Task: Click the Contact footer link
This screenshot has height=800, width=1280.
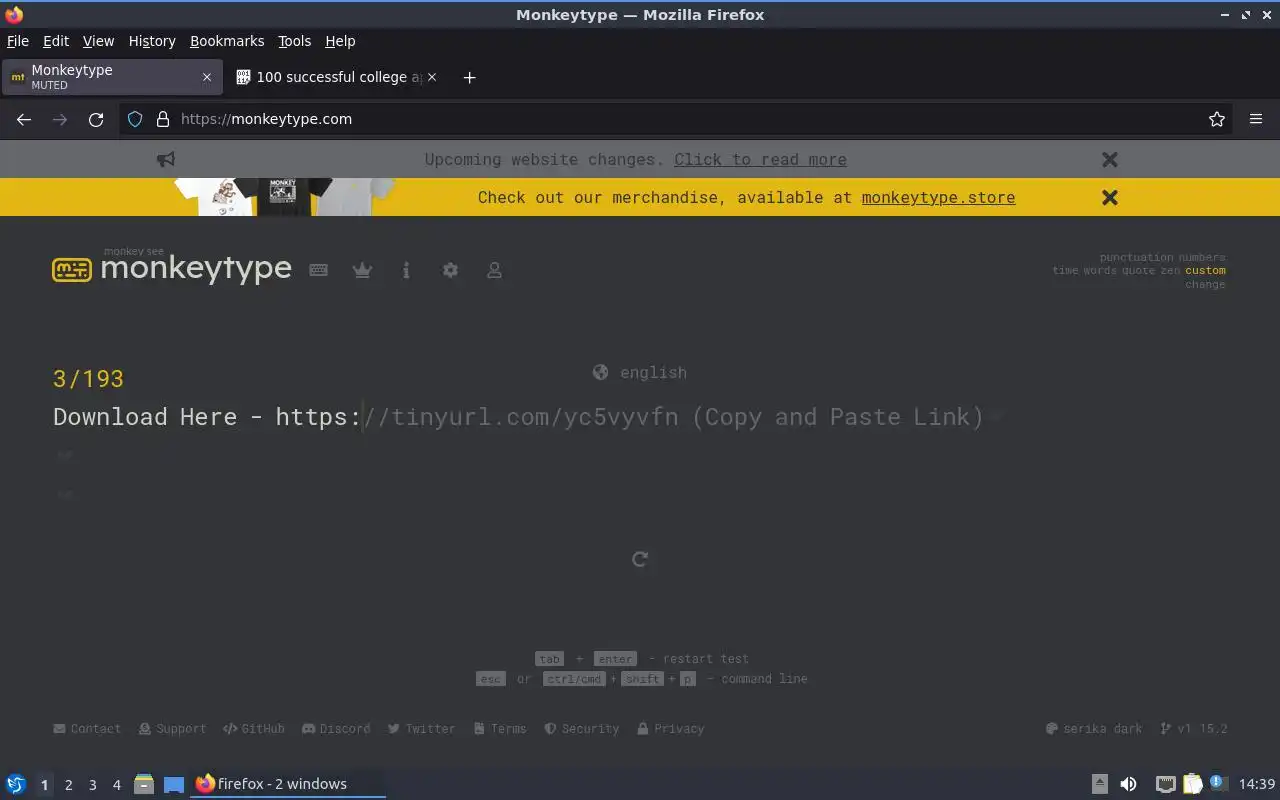Action: click(x=87, y=729)
